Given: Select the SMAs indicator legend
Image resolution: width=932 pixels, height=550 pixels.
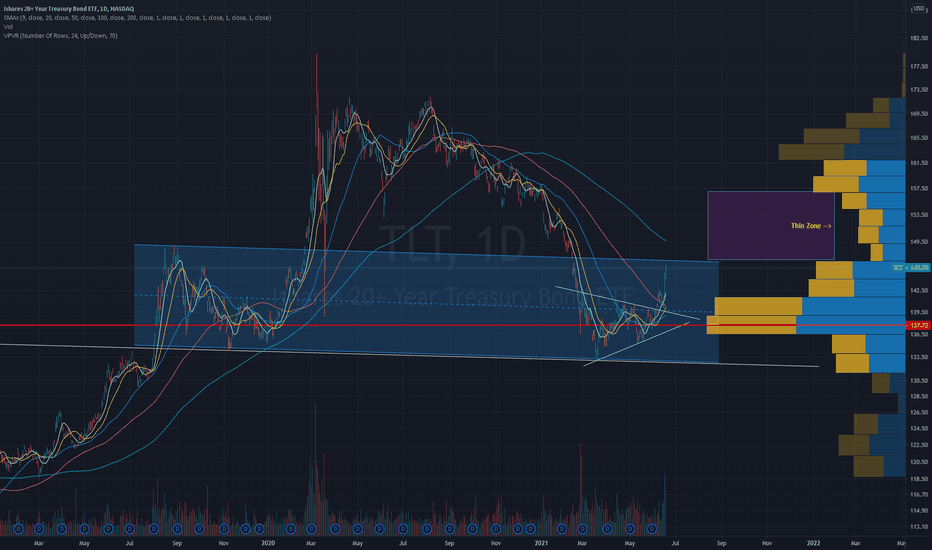Looking at the screenshot, I should click(x=137, y=18).
